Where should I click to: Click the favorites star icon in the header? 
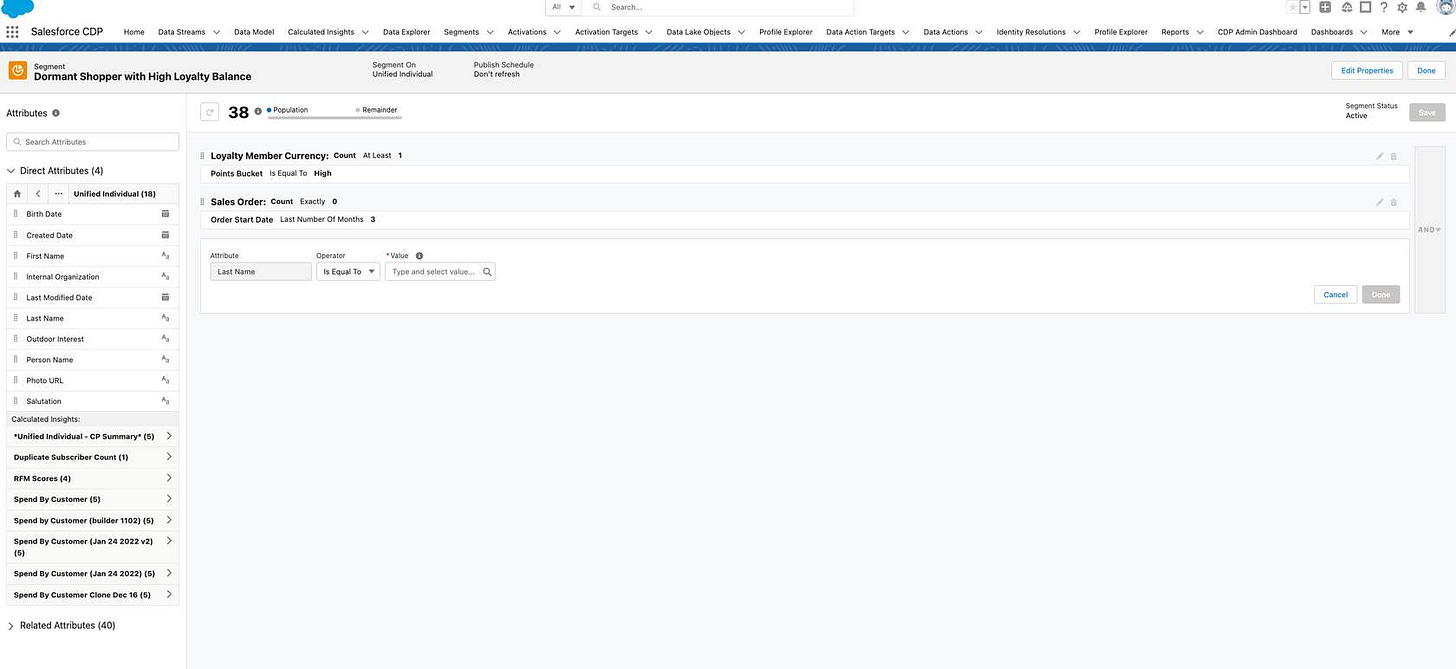tap(1292, 7)
